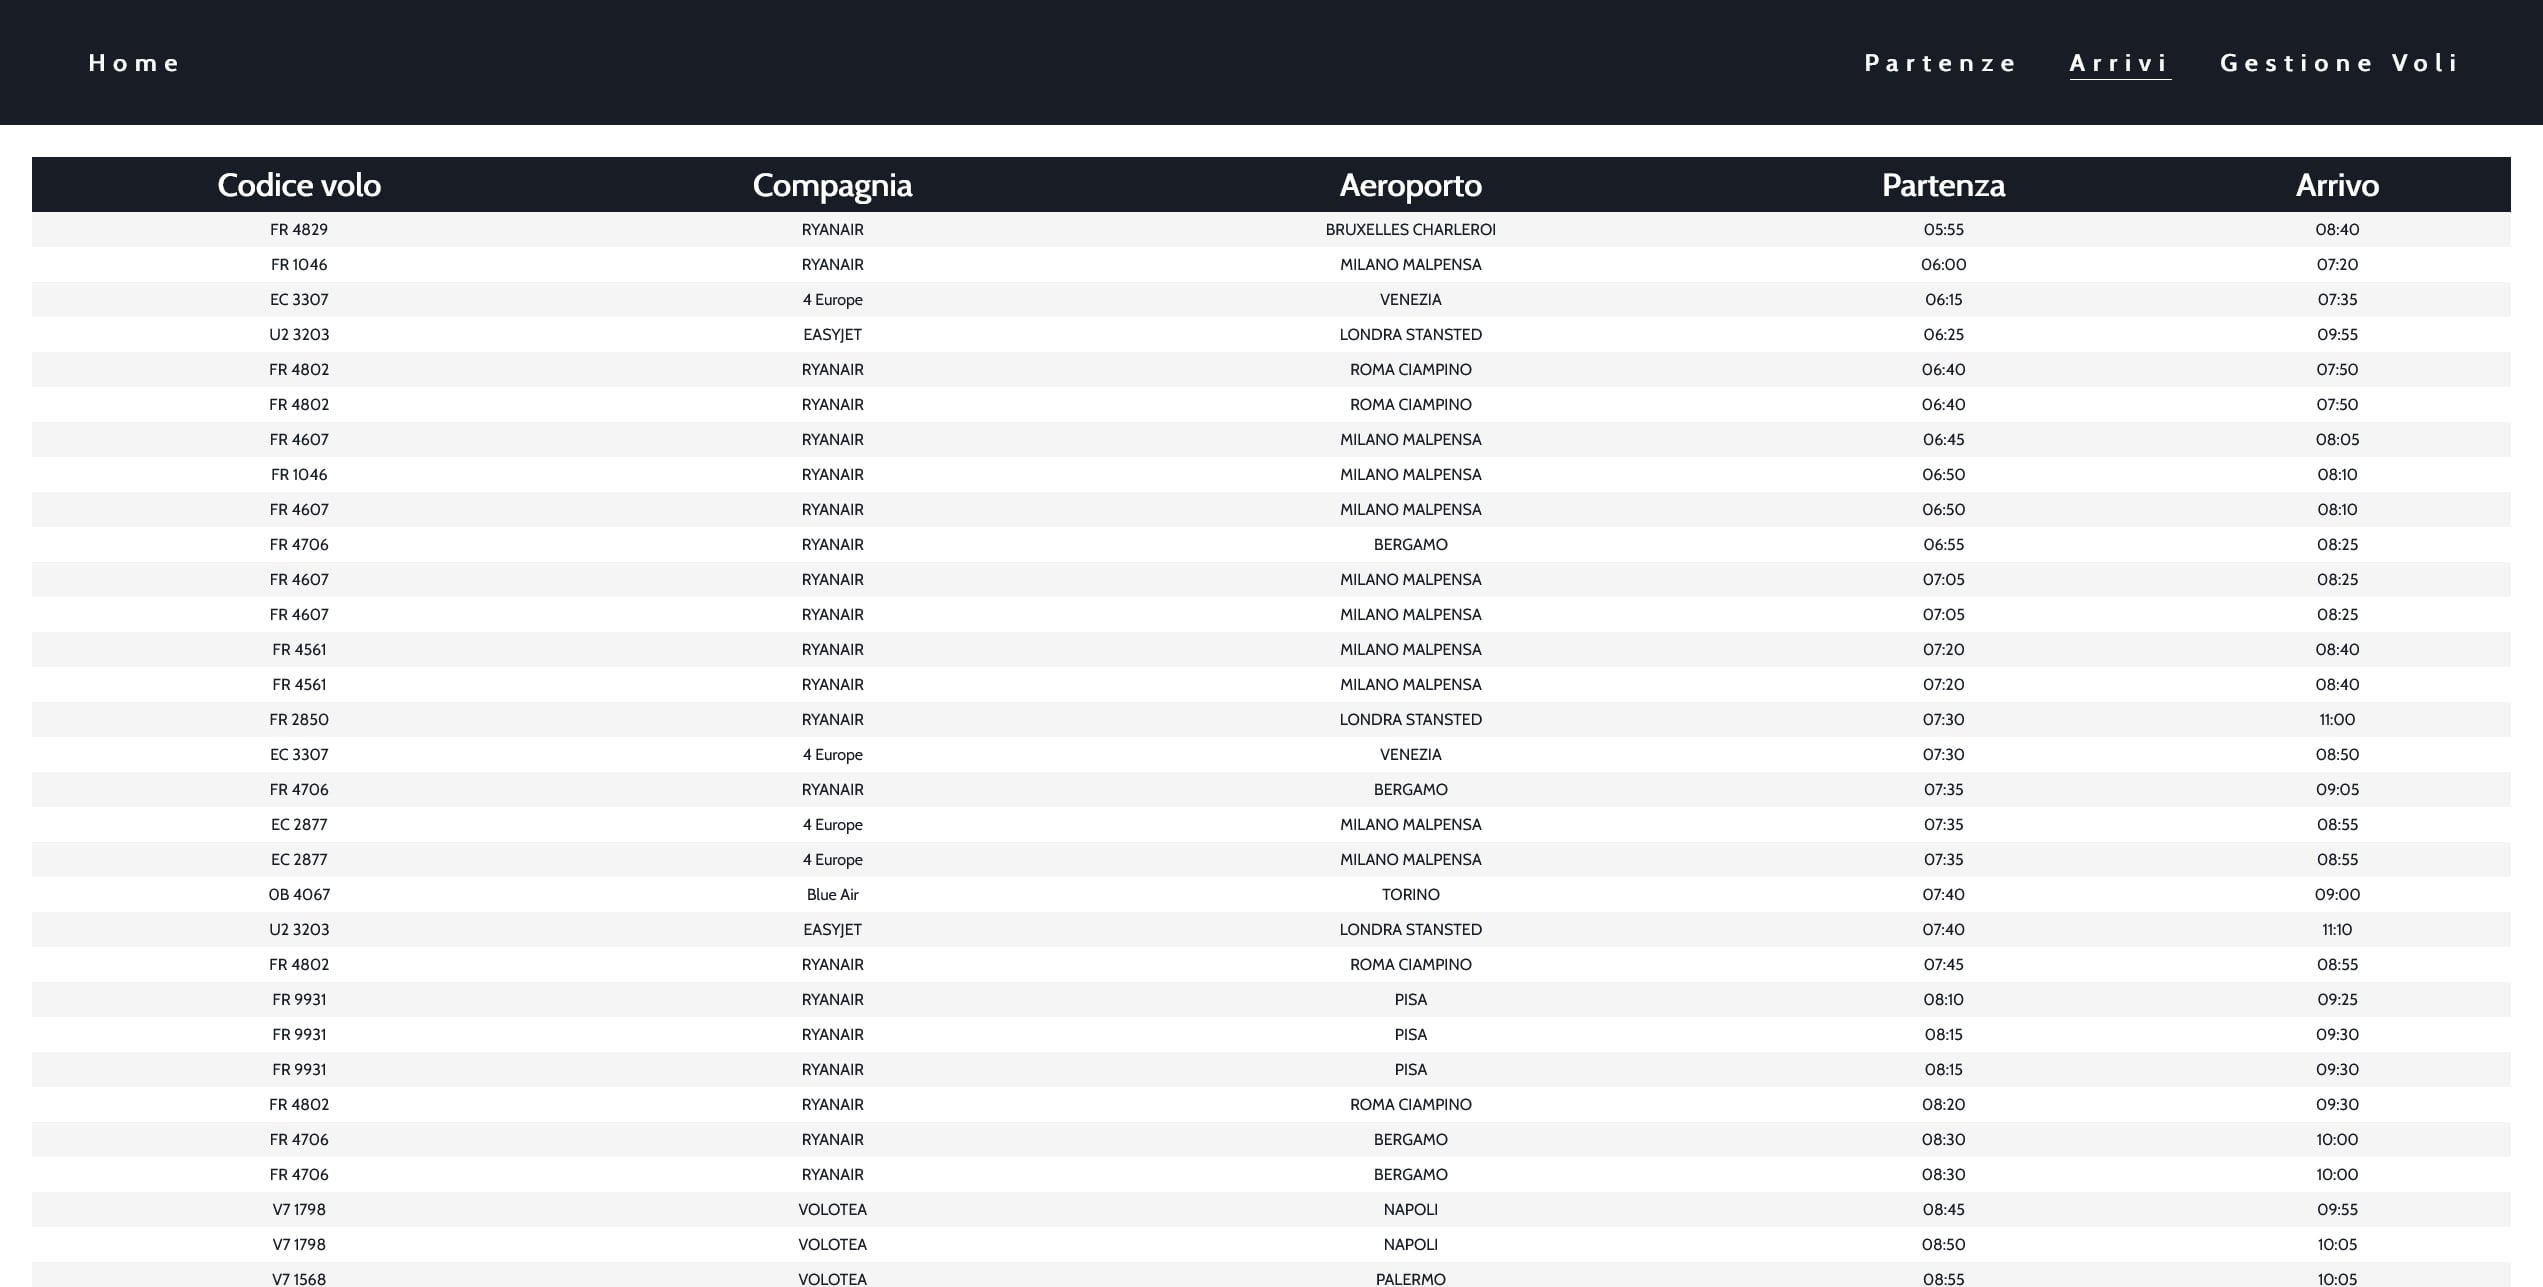
Task: Click the 08:50 arrival for 07:30 Venezia flight
Action: pyautogui.click(x=2337, y=754)
